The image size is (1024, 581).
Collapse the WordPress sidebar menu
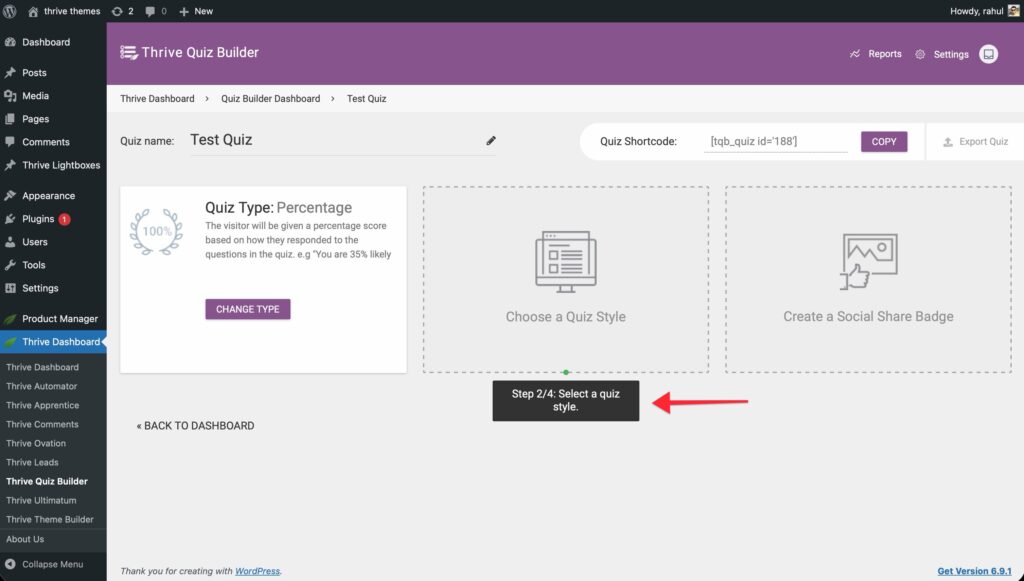[x=52, y=564]
